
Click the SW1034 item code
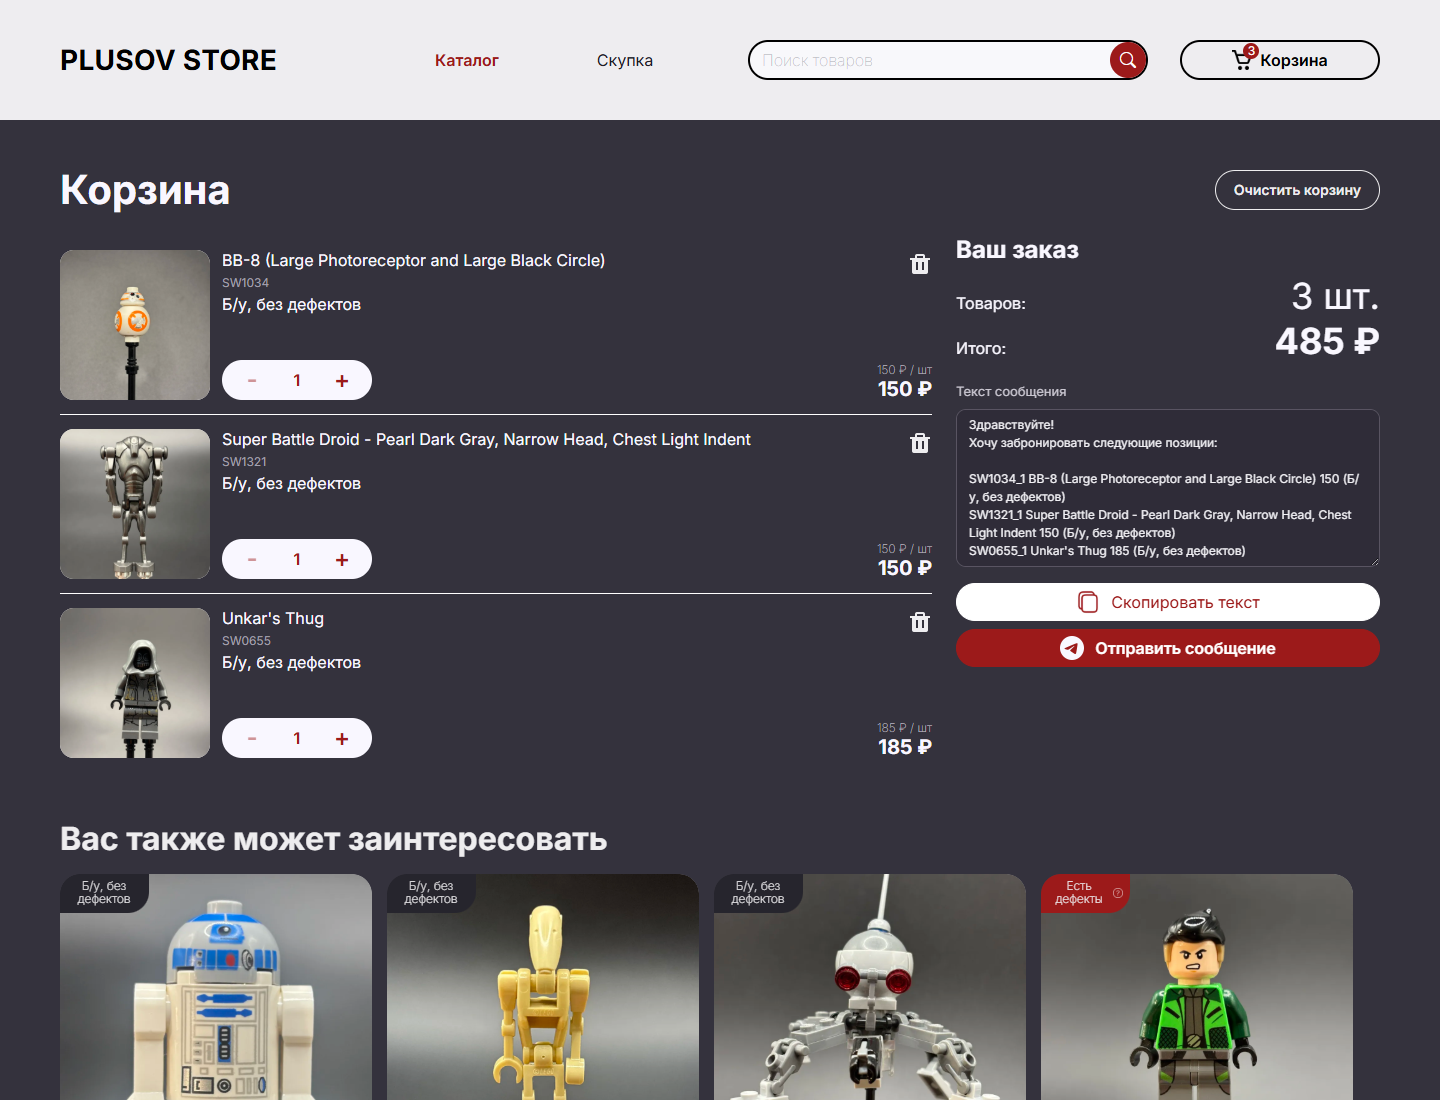coord(245,283)
